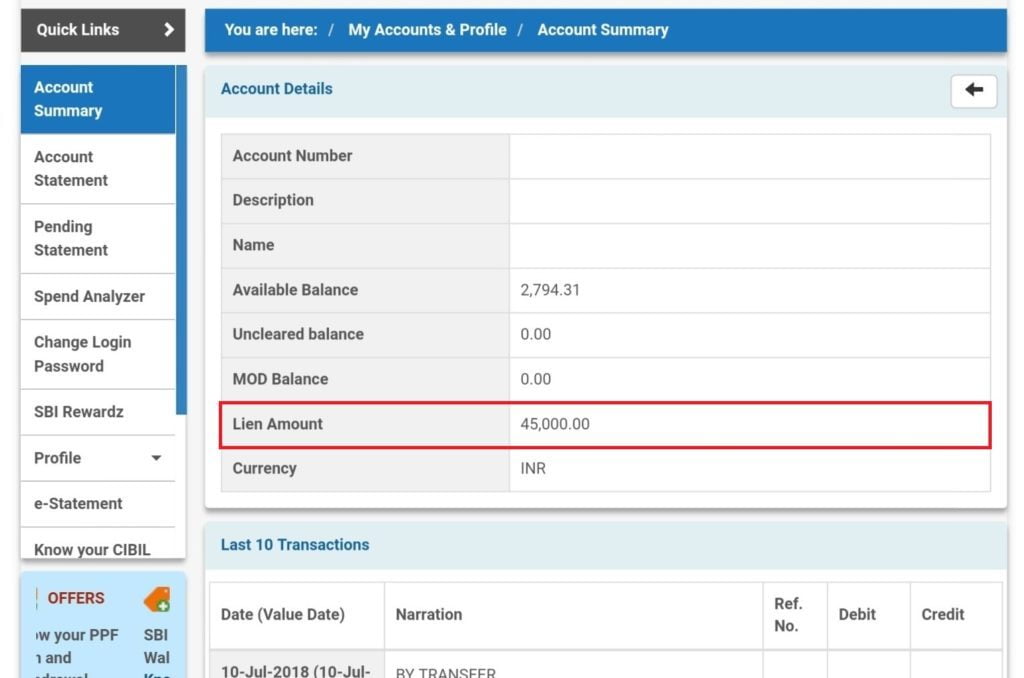Open SBI Rewardz
The height and width of the screenshot is (678, 1024).
click(98, 412)
